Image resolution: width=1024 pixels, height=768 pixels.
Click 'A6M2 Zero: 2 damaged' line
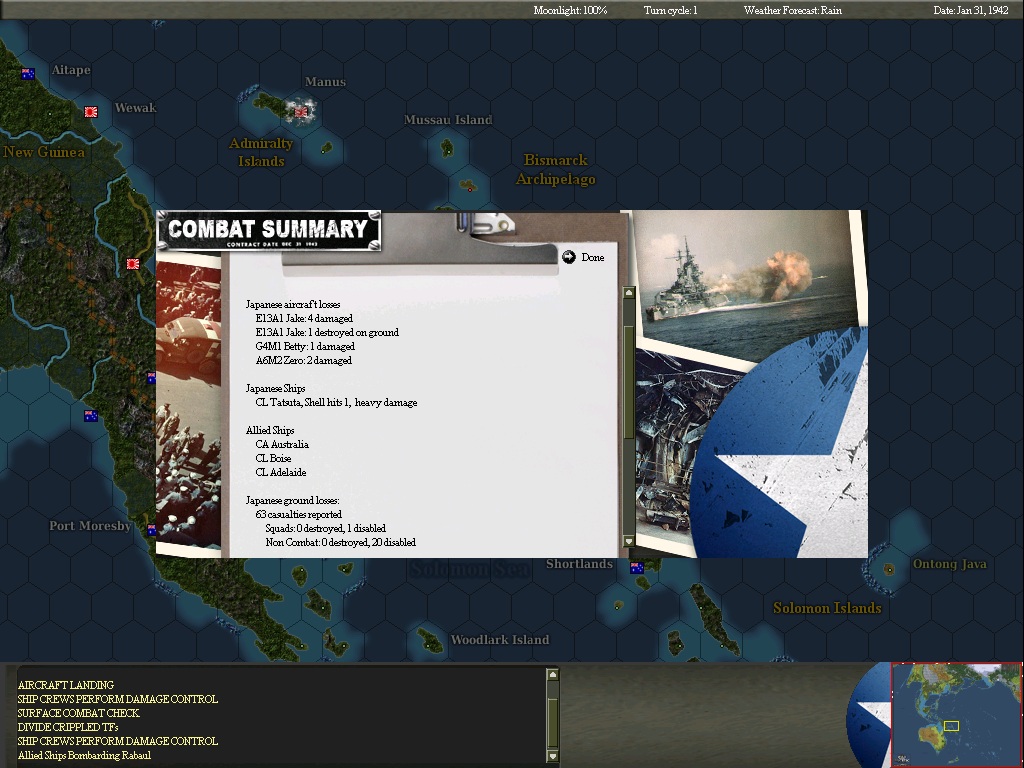[x=304, y=360]
